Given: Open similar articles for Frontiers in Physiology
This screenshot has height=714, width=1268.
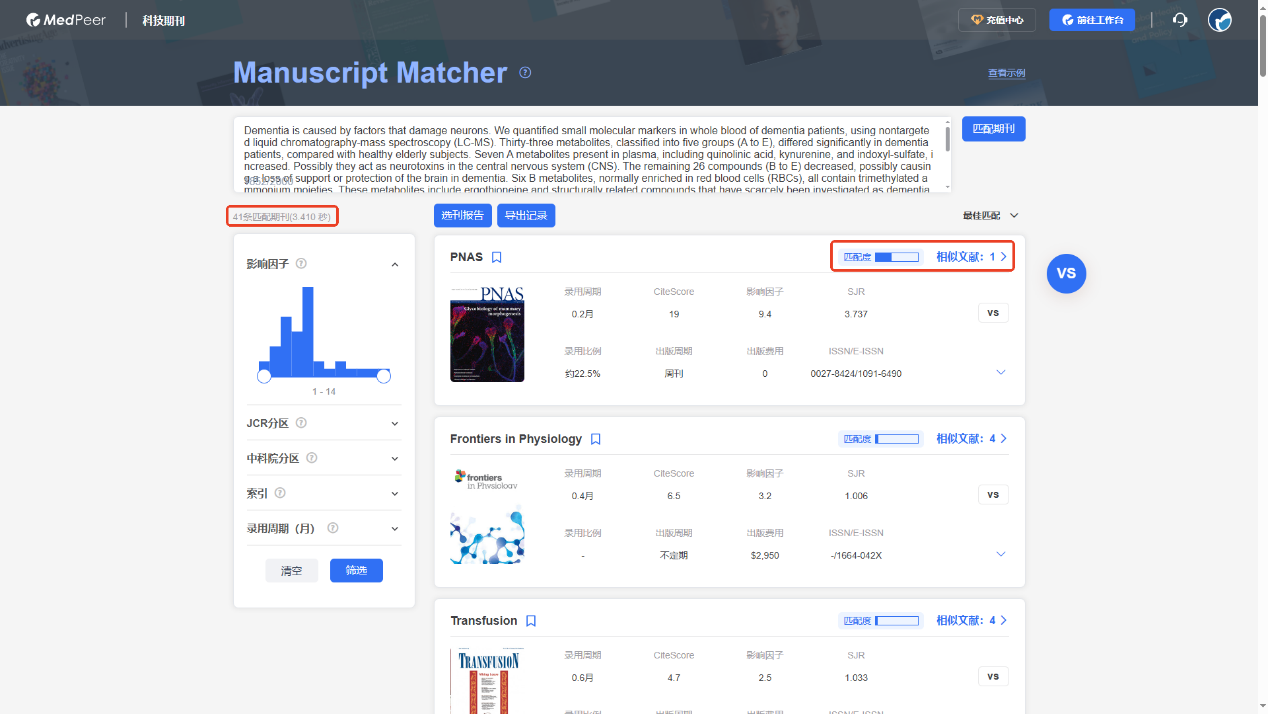Looking at the screenshot, I should coord(971,438).
